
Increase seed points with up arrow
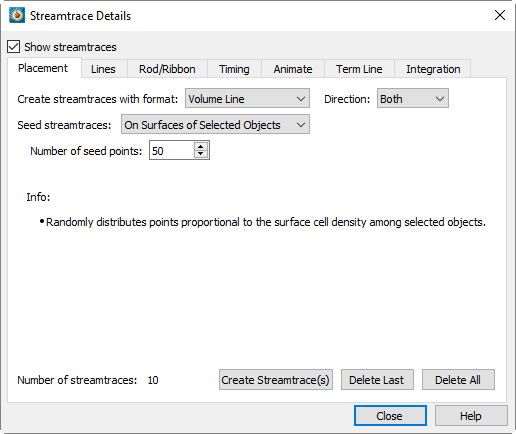click(200, 147)
